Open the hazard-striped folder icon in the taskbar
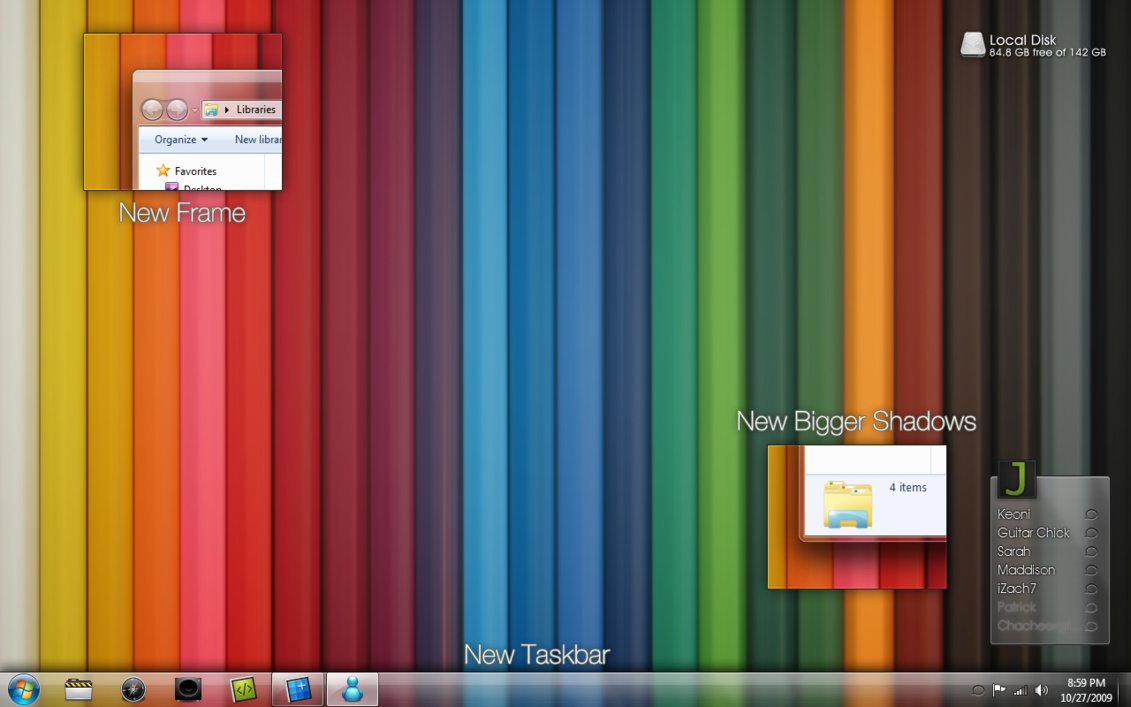The width and height of the screenshot is (1131, 707). (77, 689)
